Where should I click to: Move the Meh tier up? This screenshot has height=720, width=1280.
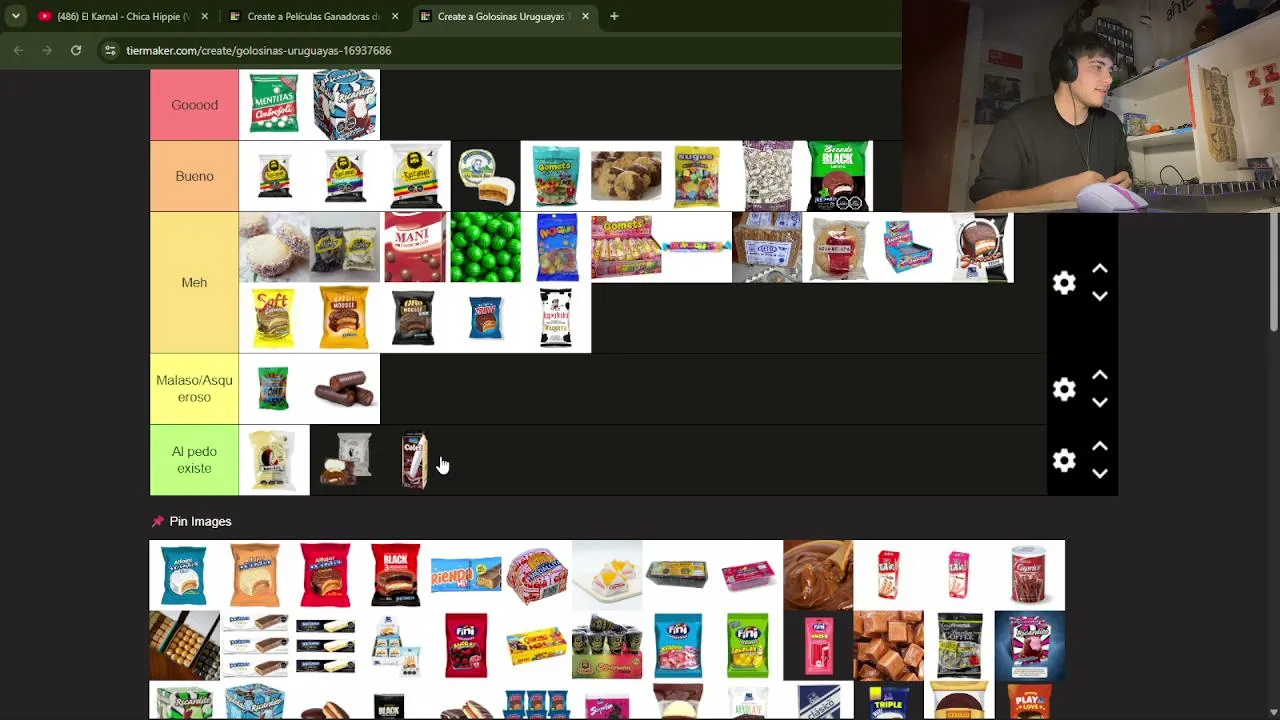[1100, 269]
